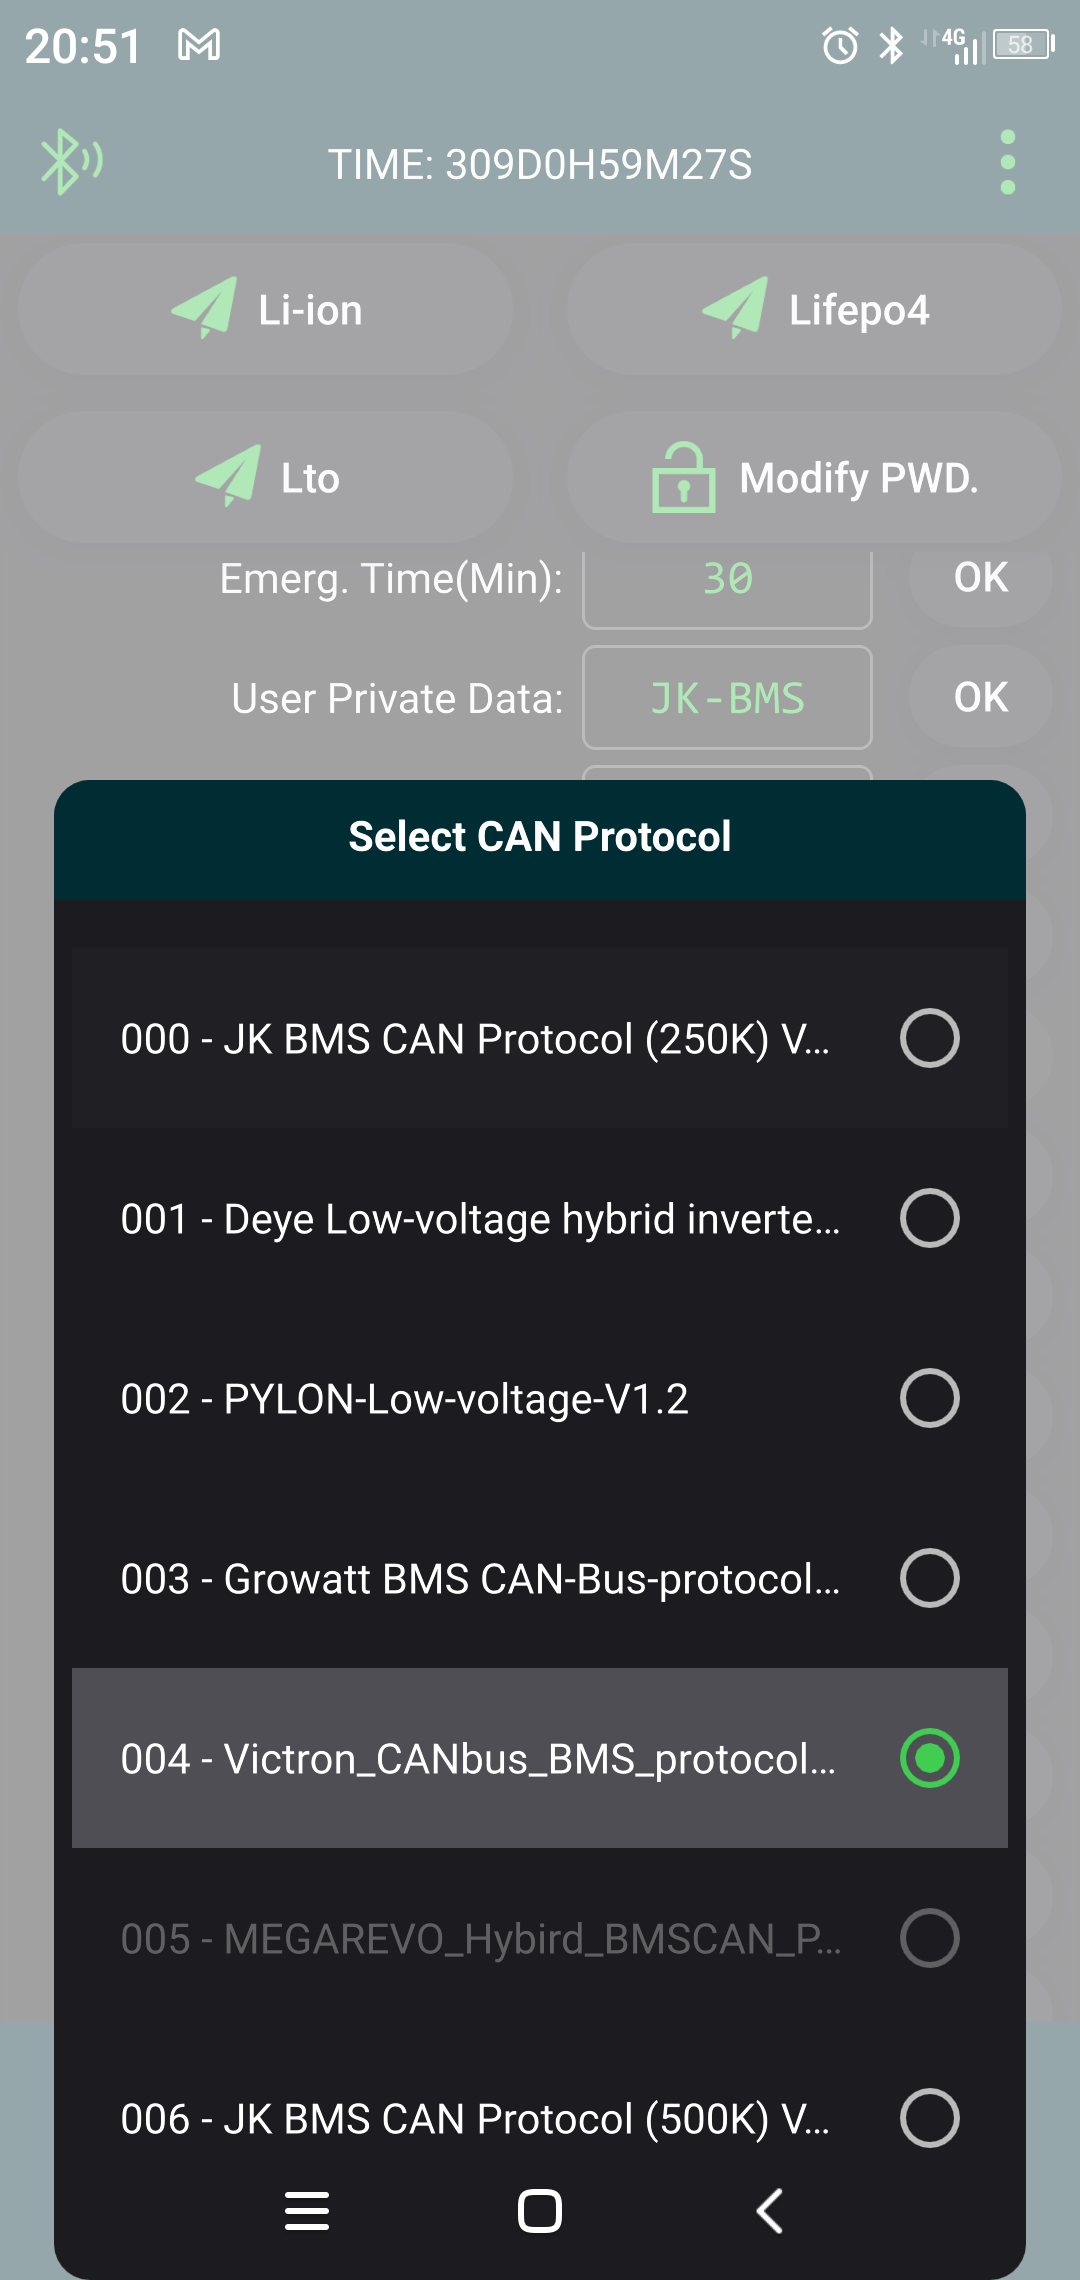This screenshot has width=1080, height=2280.
Task: Tap the User Private Data JK-BMS field
Action: tap(727, 698)
